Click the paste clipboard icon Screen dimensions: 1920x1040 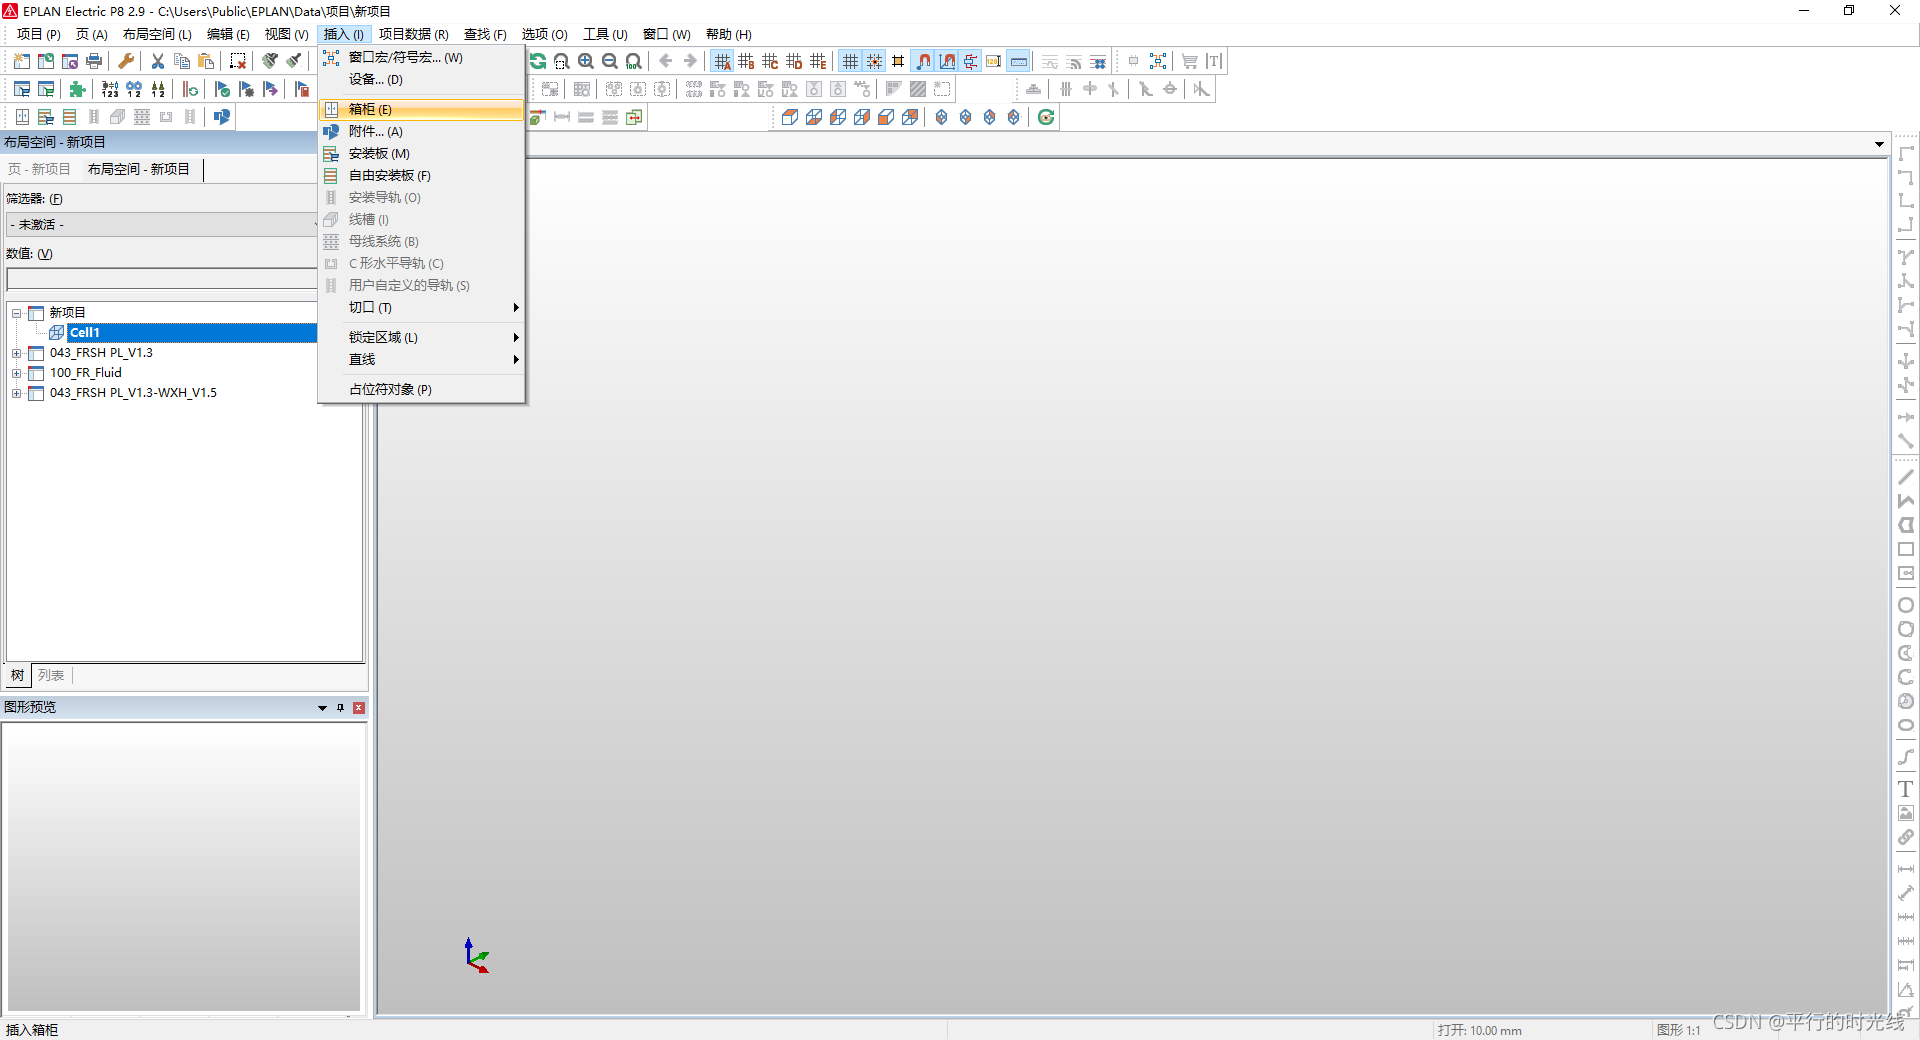click(x=206, y=61)
